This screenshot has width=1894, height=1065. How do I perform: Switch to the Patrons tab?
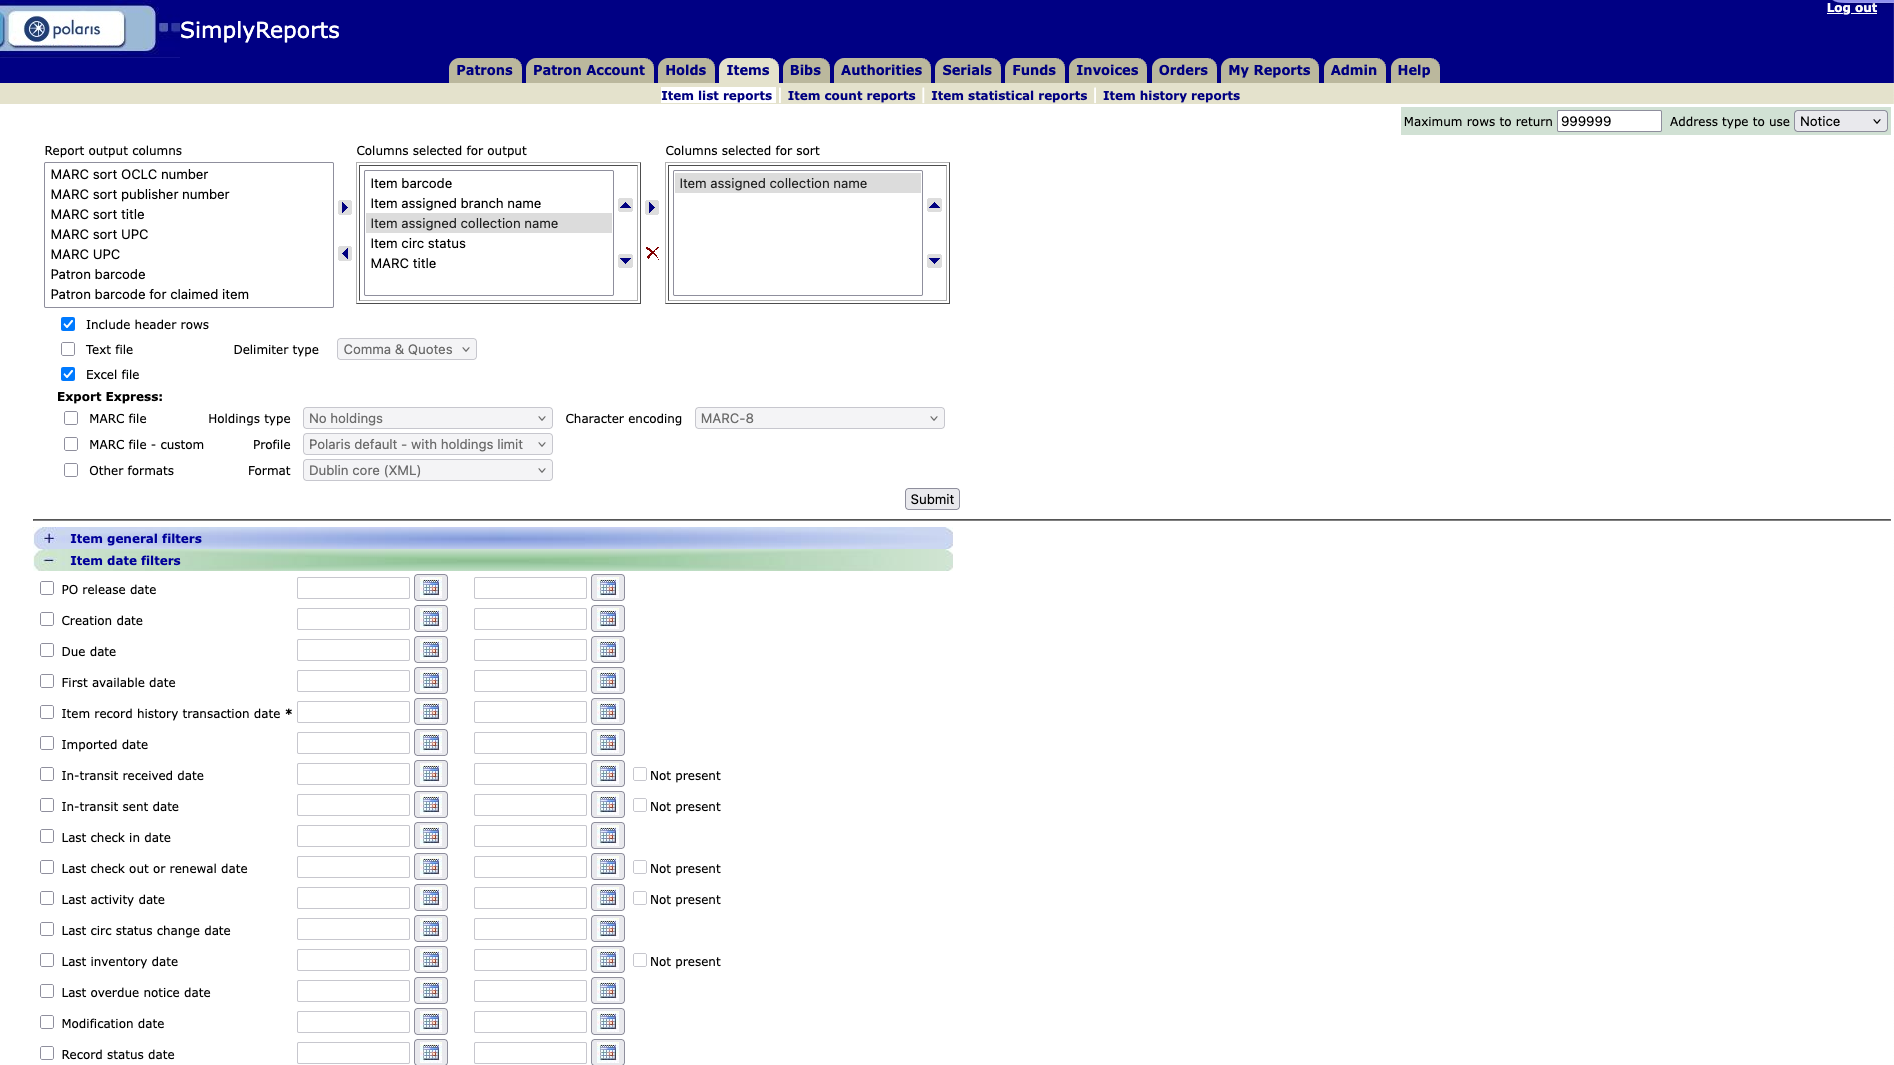click(484, 70)
